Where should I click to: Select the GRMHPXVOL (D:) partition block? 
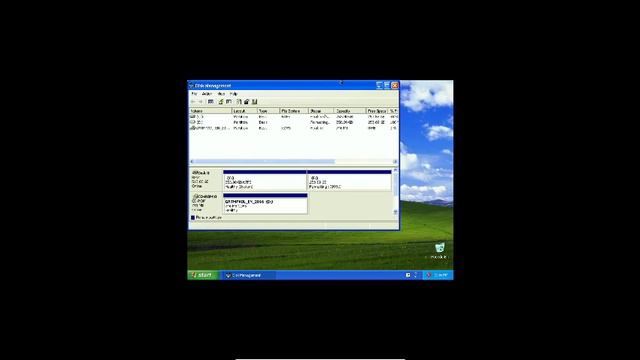(265, 204)
